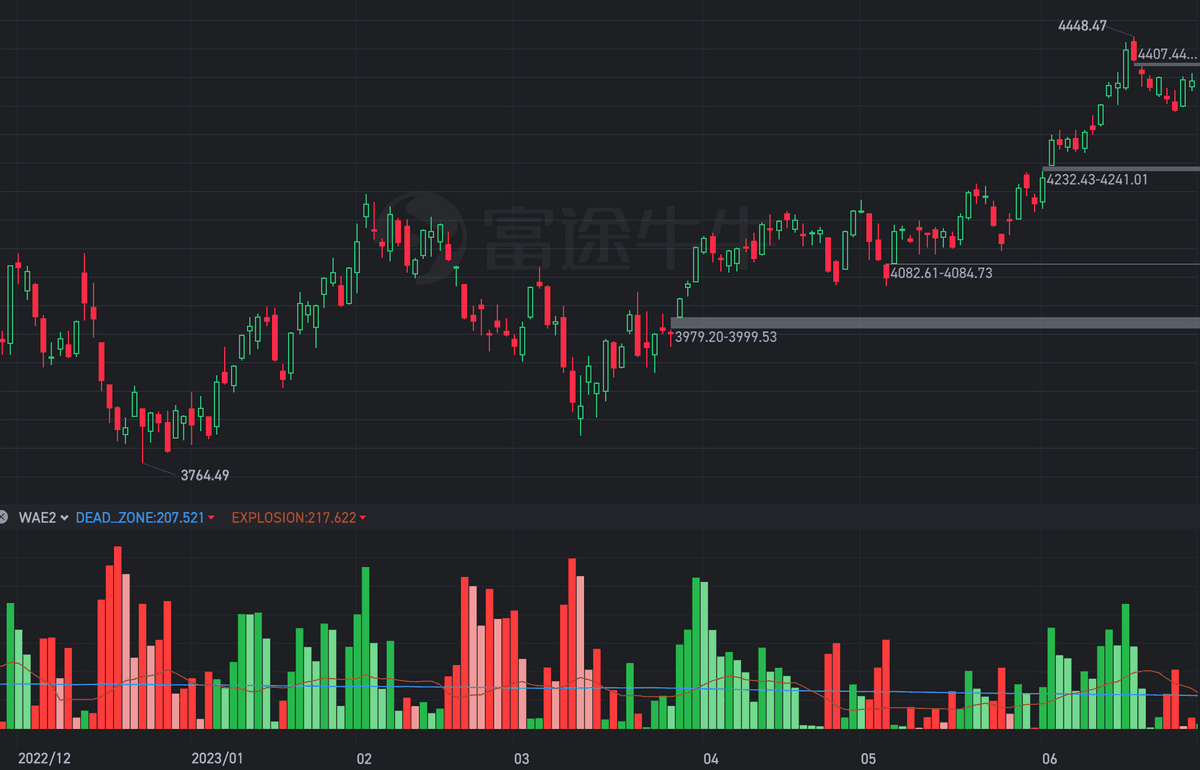Click the 2023/01 date on time axis
Screen dimensions: 1200x770
tap(217, 759)
